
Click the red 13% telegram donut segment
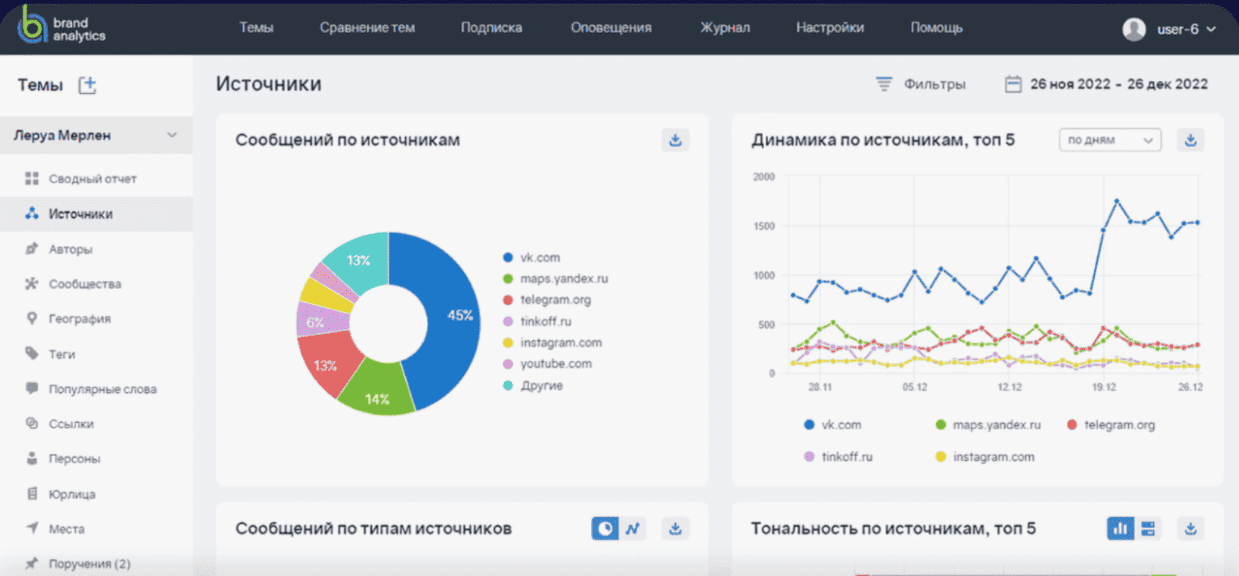coord(326,364)
